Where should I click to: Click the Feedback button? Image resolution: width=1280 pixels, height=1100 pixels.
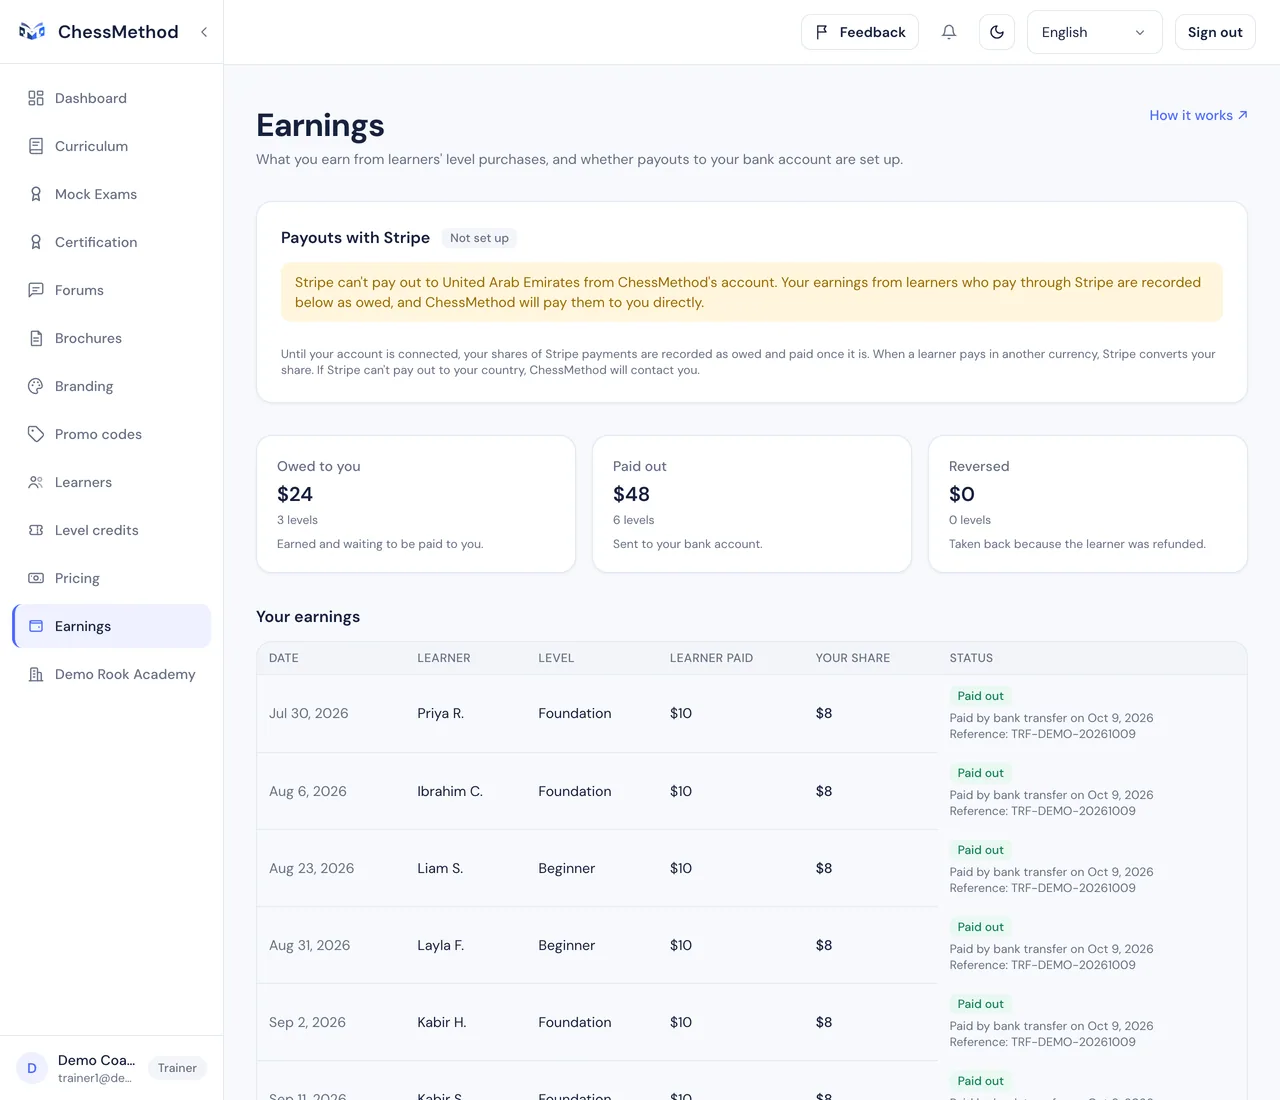(x=860, y=32)
